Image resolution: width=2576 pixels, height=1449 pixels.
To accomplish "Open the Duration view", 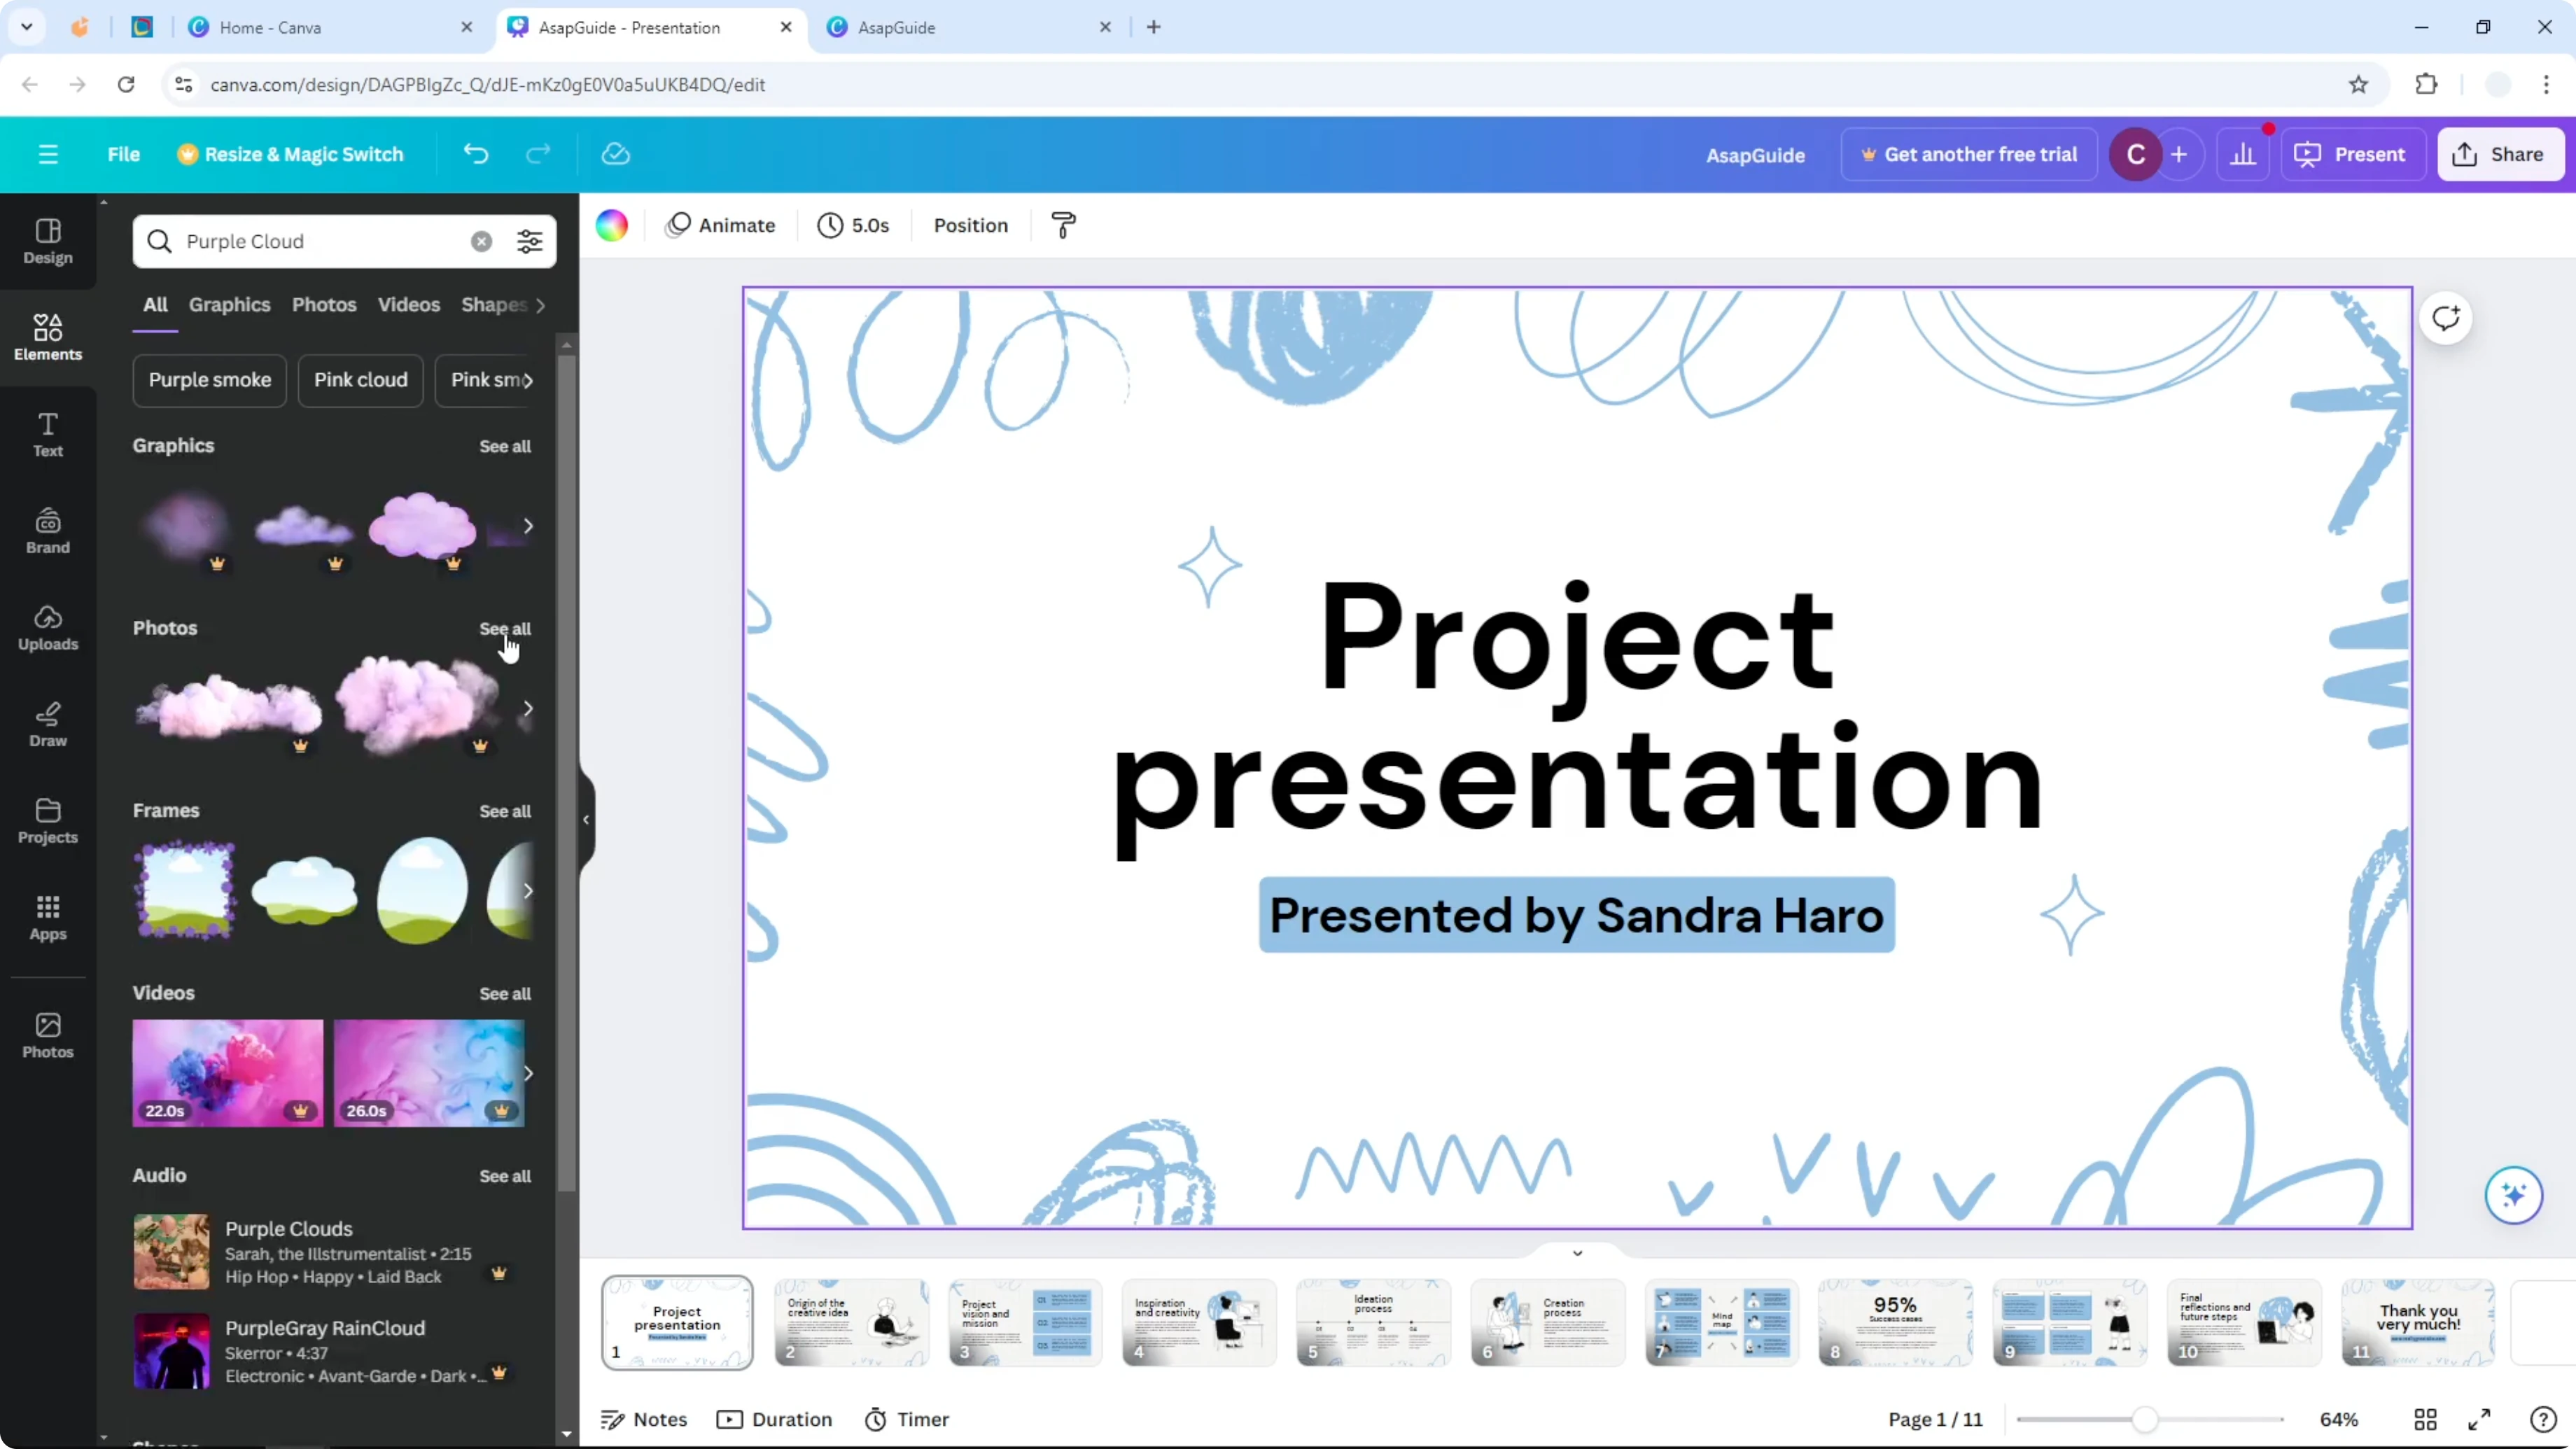I will (x=775, y=1419).
